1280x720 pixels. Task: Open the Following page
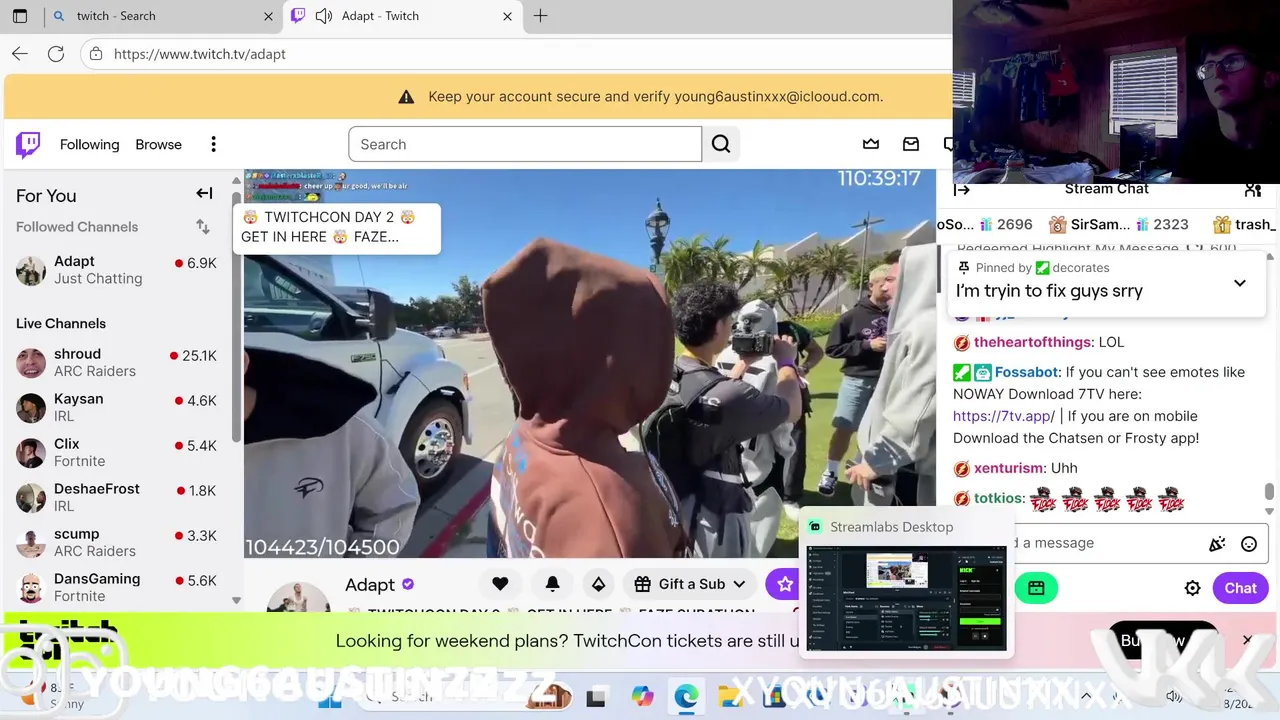pyautogui.click(x=89, y=145)
